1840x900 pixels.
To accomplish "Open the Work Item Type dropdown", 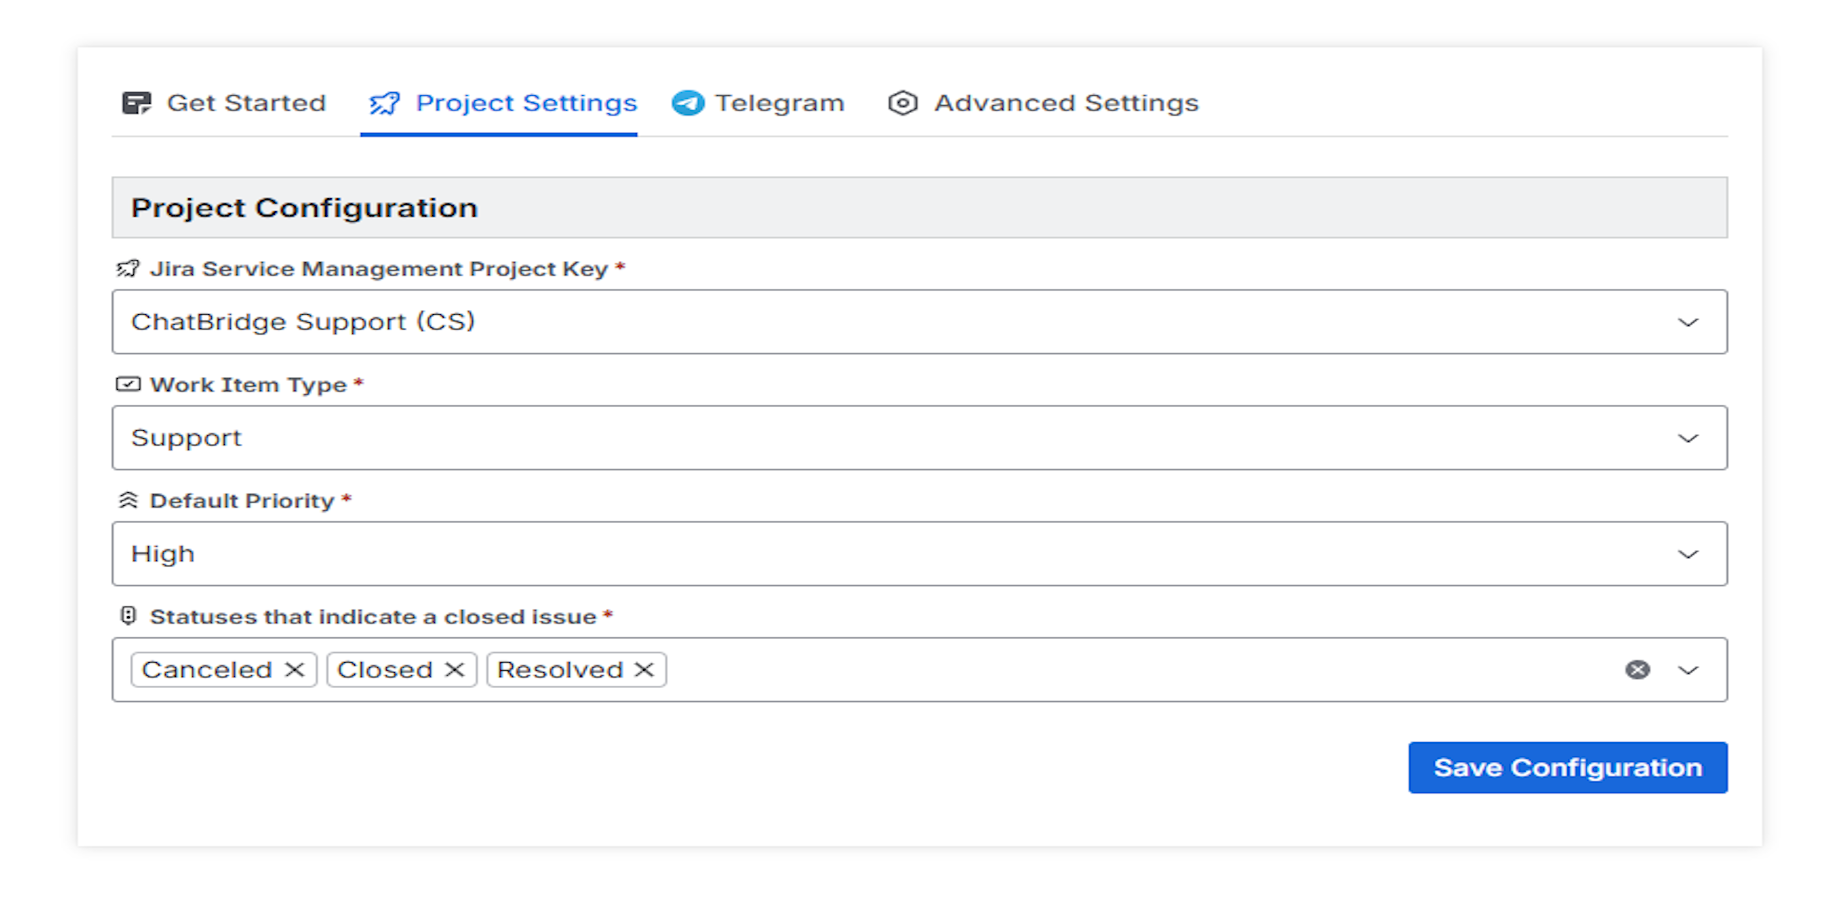I will tap(1688, 438).
